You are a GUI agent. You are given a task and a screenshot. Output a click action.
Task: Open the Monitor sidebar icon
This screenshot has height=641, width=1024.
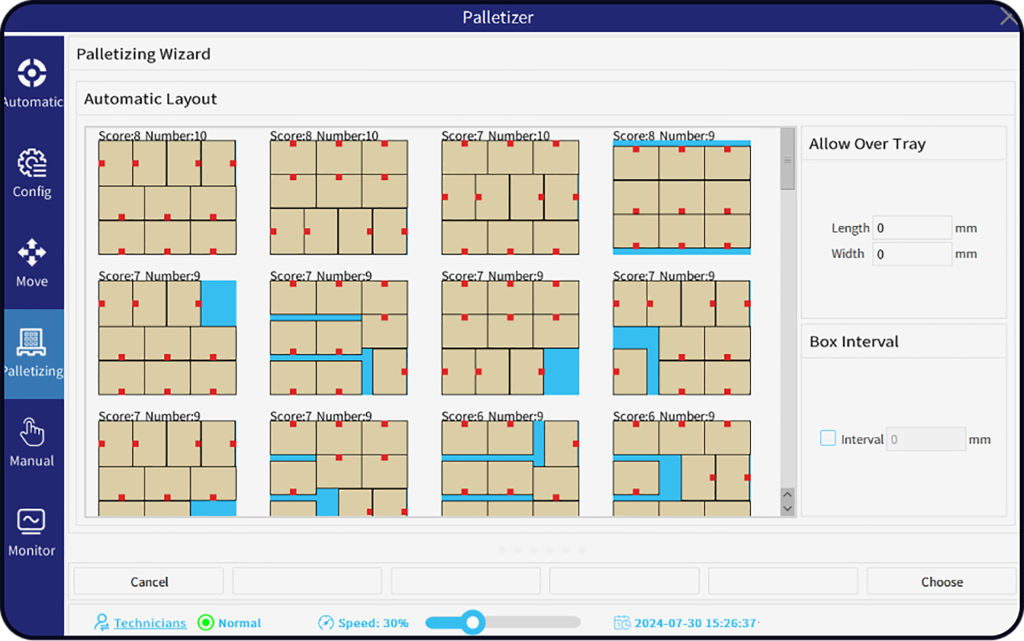pos(32,523)
